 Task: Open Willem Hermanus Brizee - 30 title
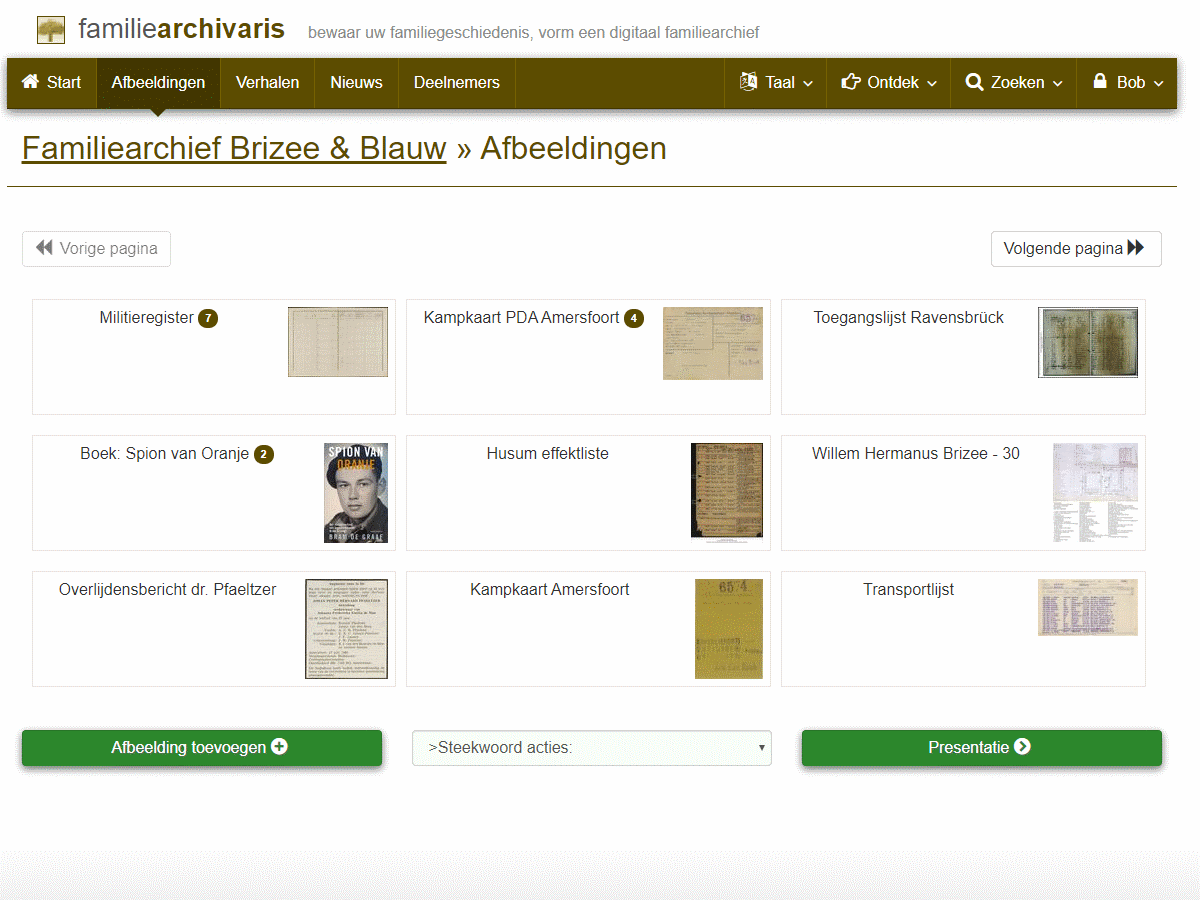(915, 453)
